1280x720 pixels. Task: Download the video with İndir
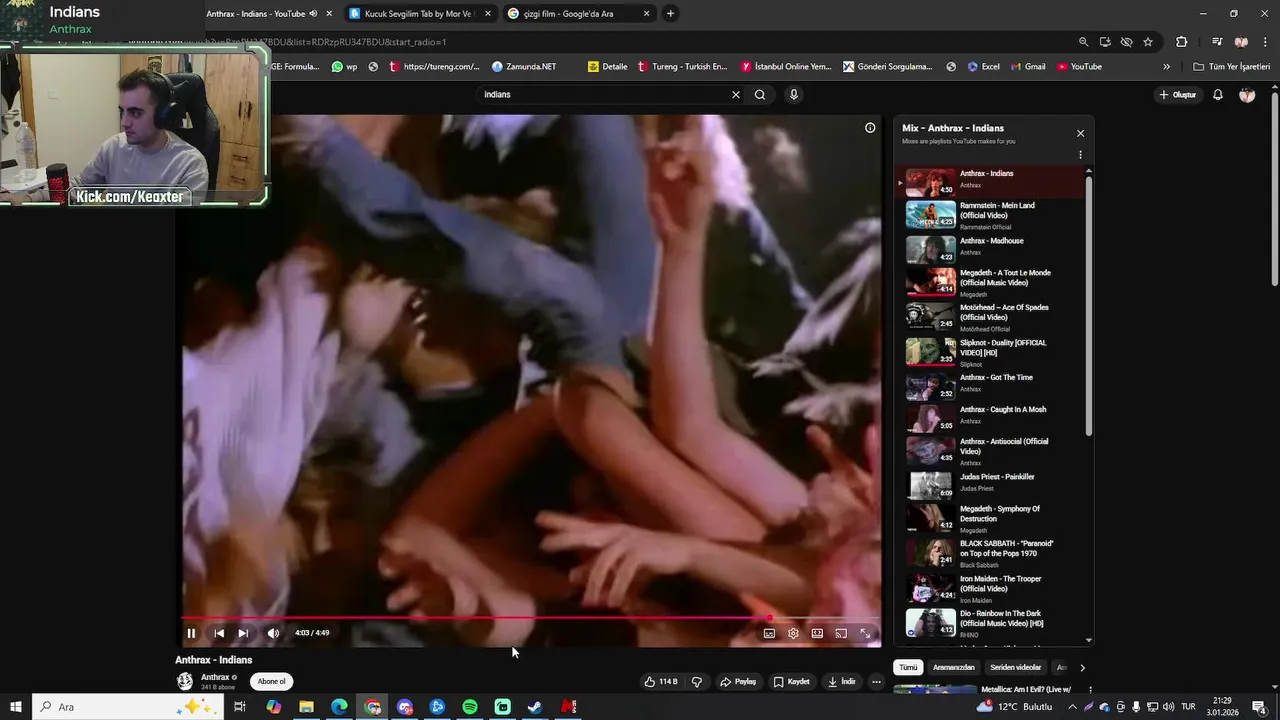pos(841,682)
